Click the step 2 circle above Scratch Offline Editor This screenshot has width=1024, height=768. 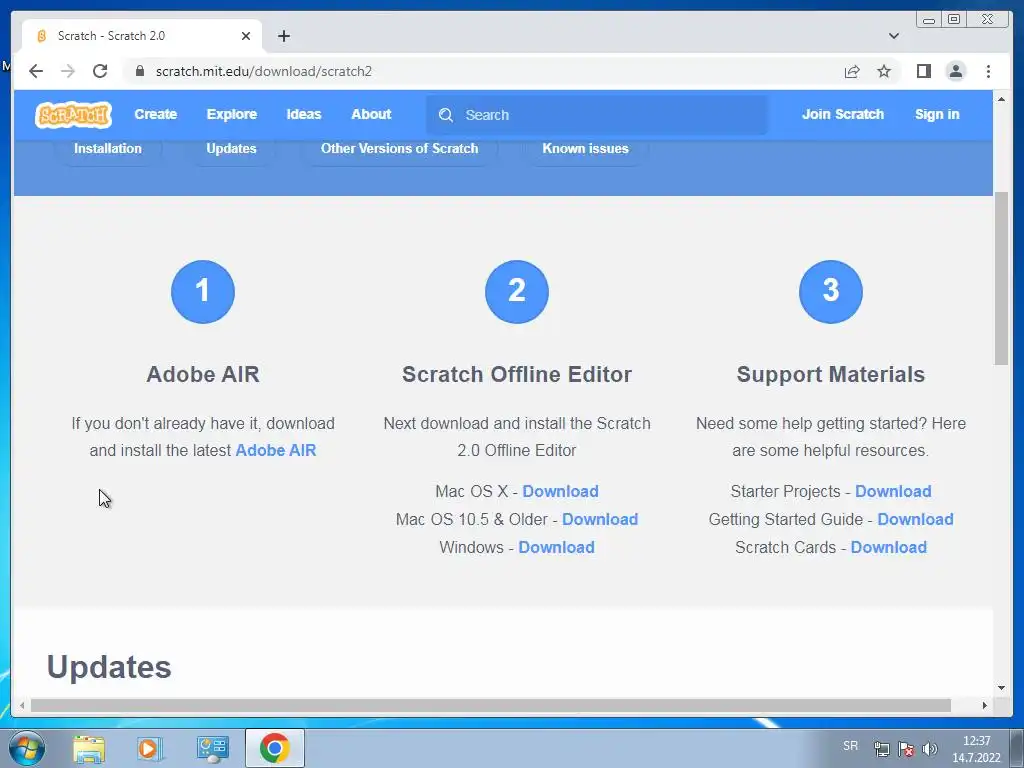(517, 291)
